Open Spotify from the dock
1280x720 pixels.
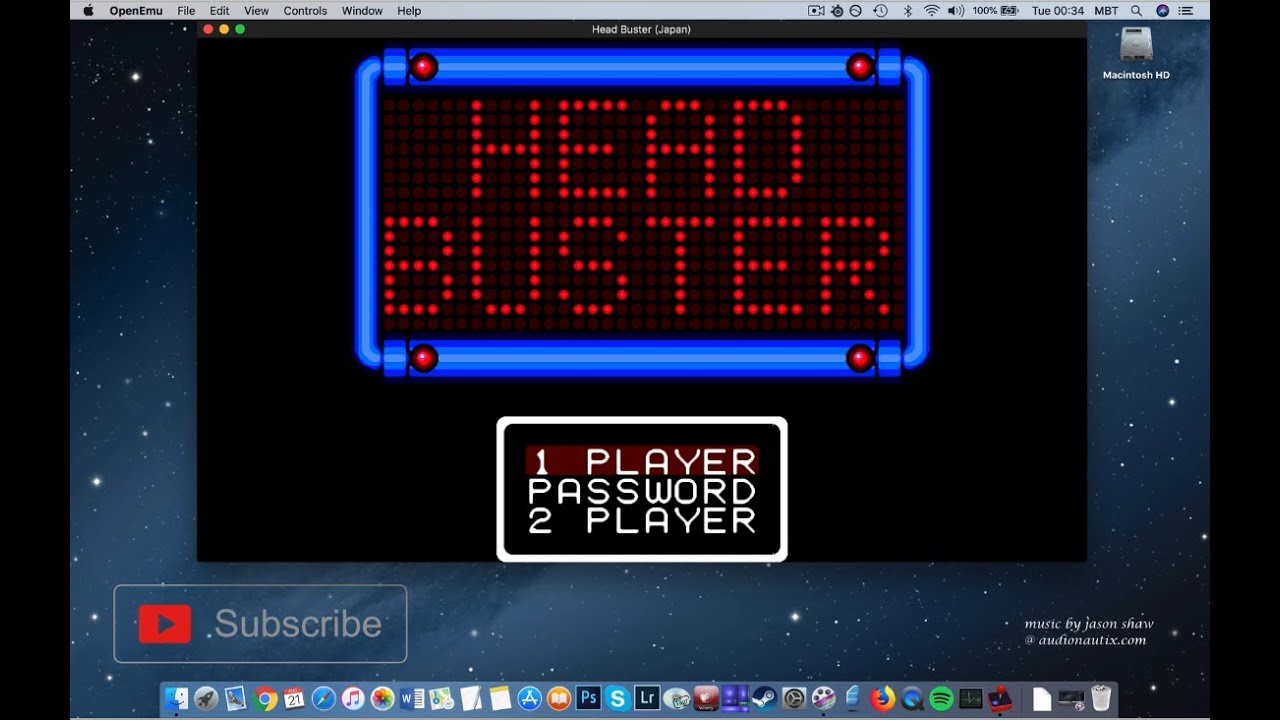tap(941, 699)
